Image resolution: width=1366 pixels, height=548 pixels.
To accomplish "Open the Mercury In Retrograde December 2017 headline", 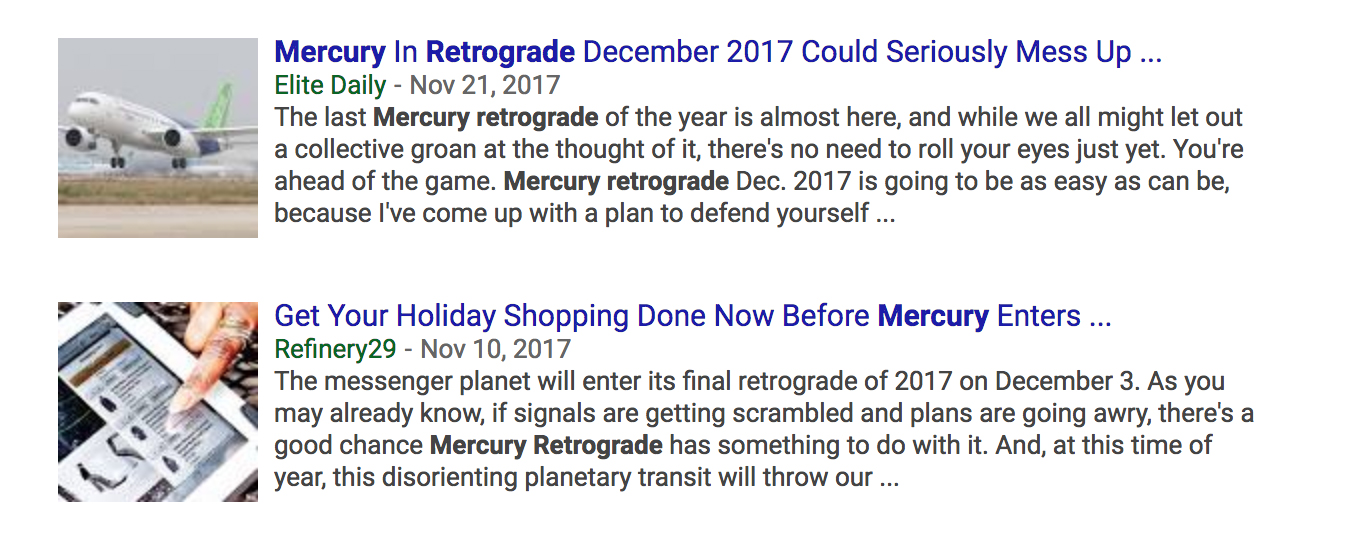I will pyautogui.click(x=718, y=52).
